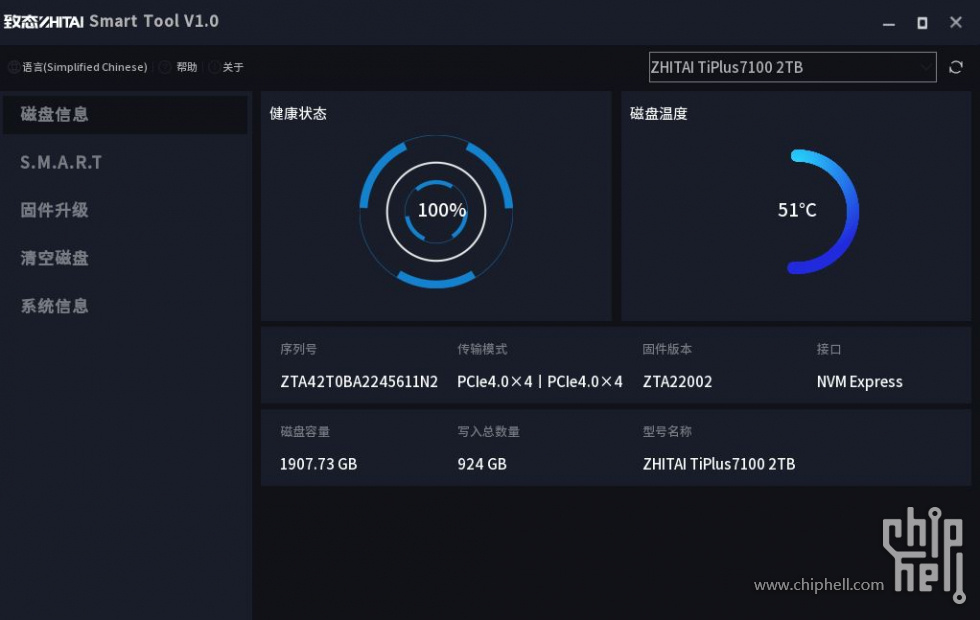The height and width of the screenshot is (620, 980).
Task: Click the 磁盘容量 label
Action: [305, 431]
